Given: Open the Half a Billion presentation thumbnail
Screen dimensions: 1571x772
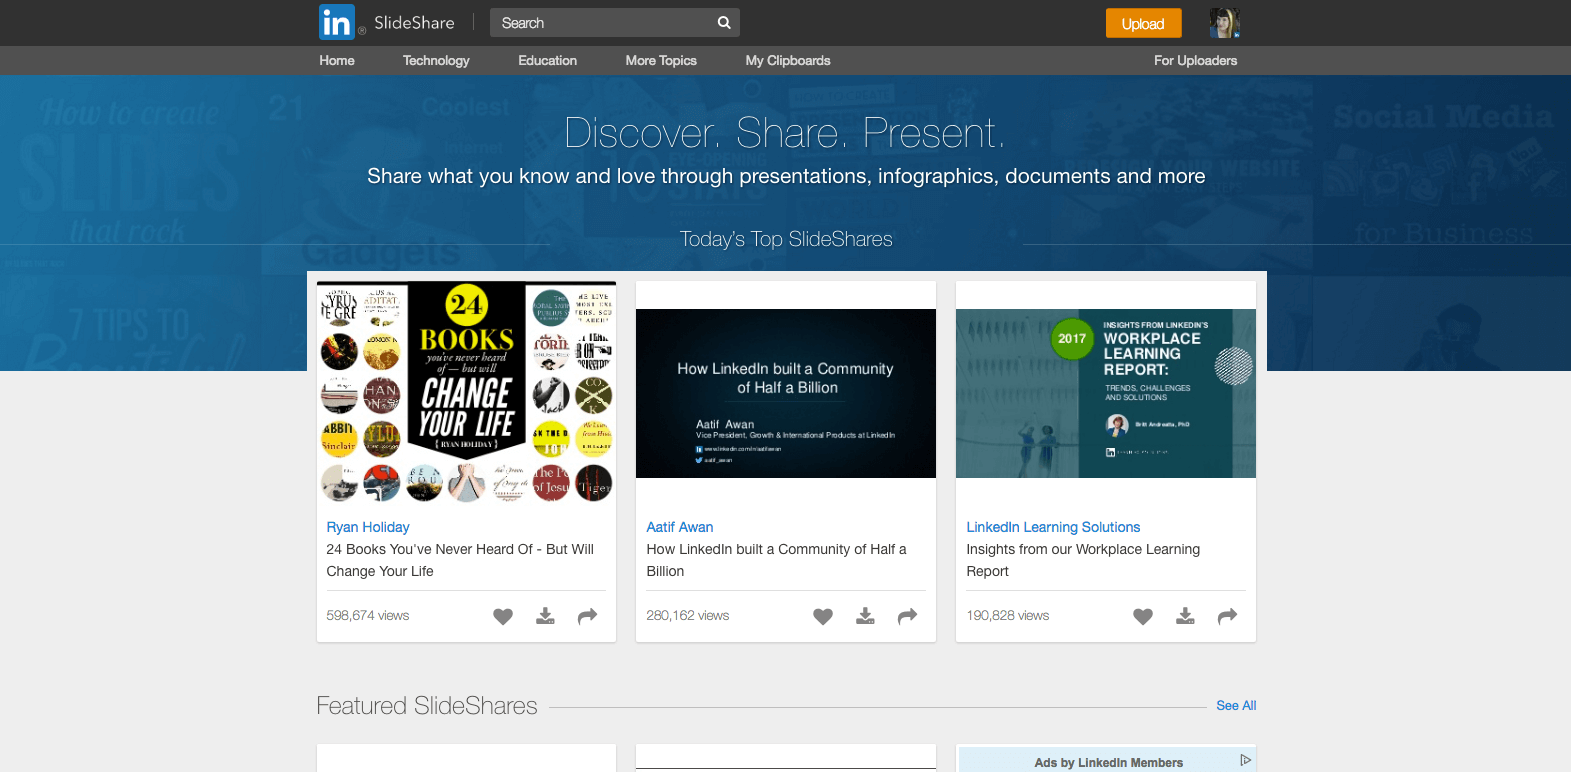Looking at the screenshot, I should [x=786, y=393].
